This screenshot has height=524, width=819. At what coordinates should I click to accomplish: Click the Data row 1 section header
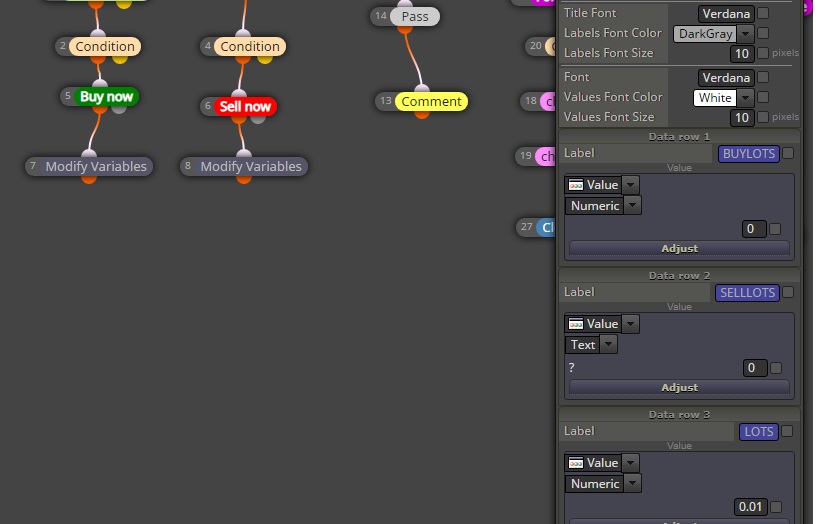(x=679, y=137)
